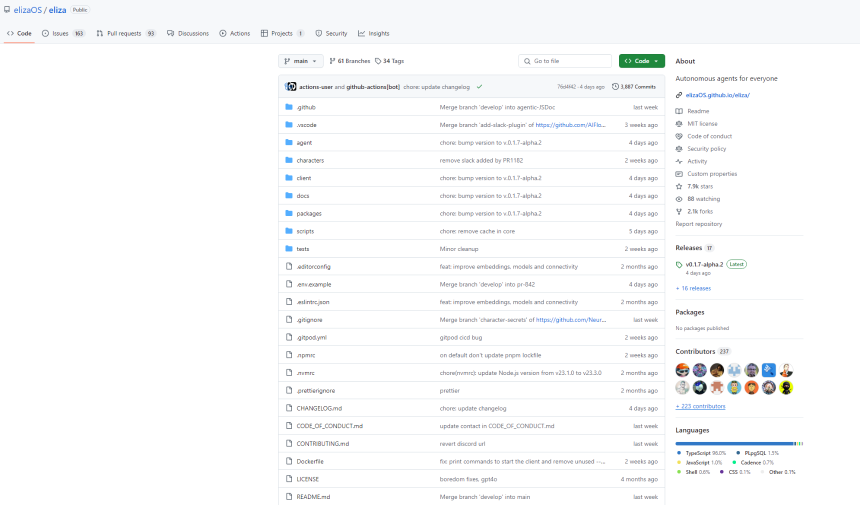
Task: Open the .nvmrc file
Action: [305, 373]
